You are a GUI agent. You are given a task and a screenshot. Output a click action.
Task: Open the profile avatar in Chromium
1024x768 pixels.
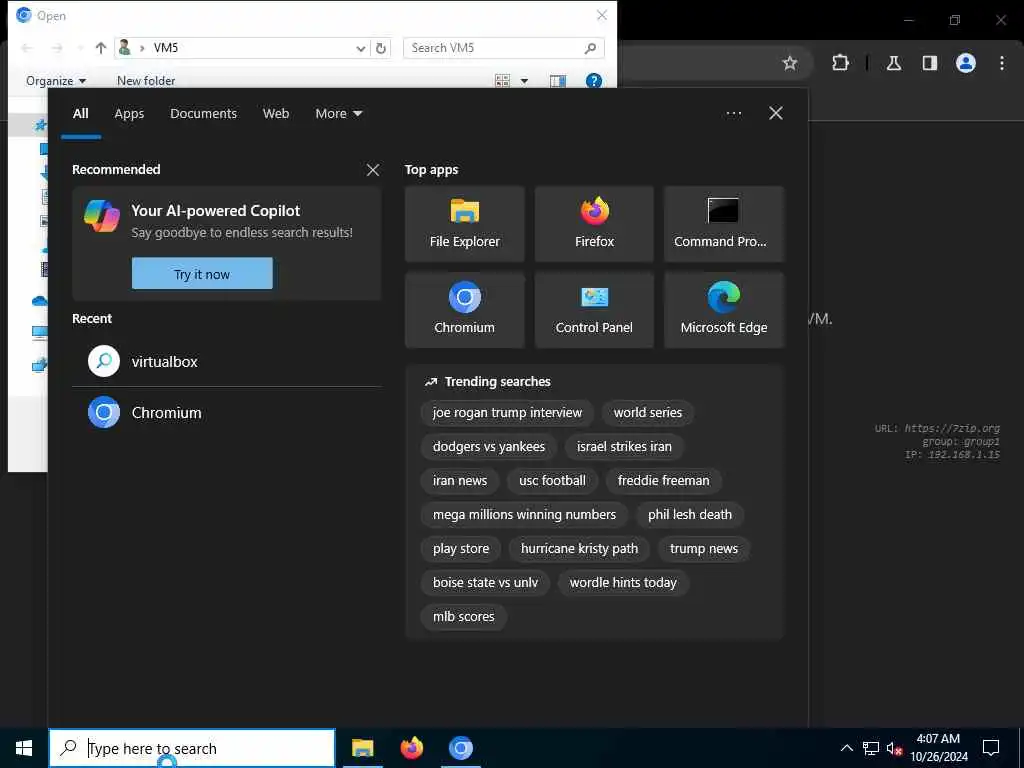click(966, 63)
